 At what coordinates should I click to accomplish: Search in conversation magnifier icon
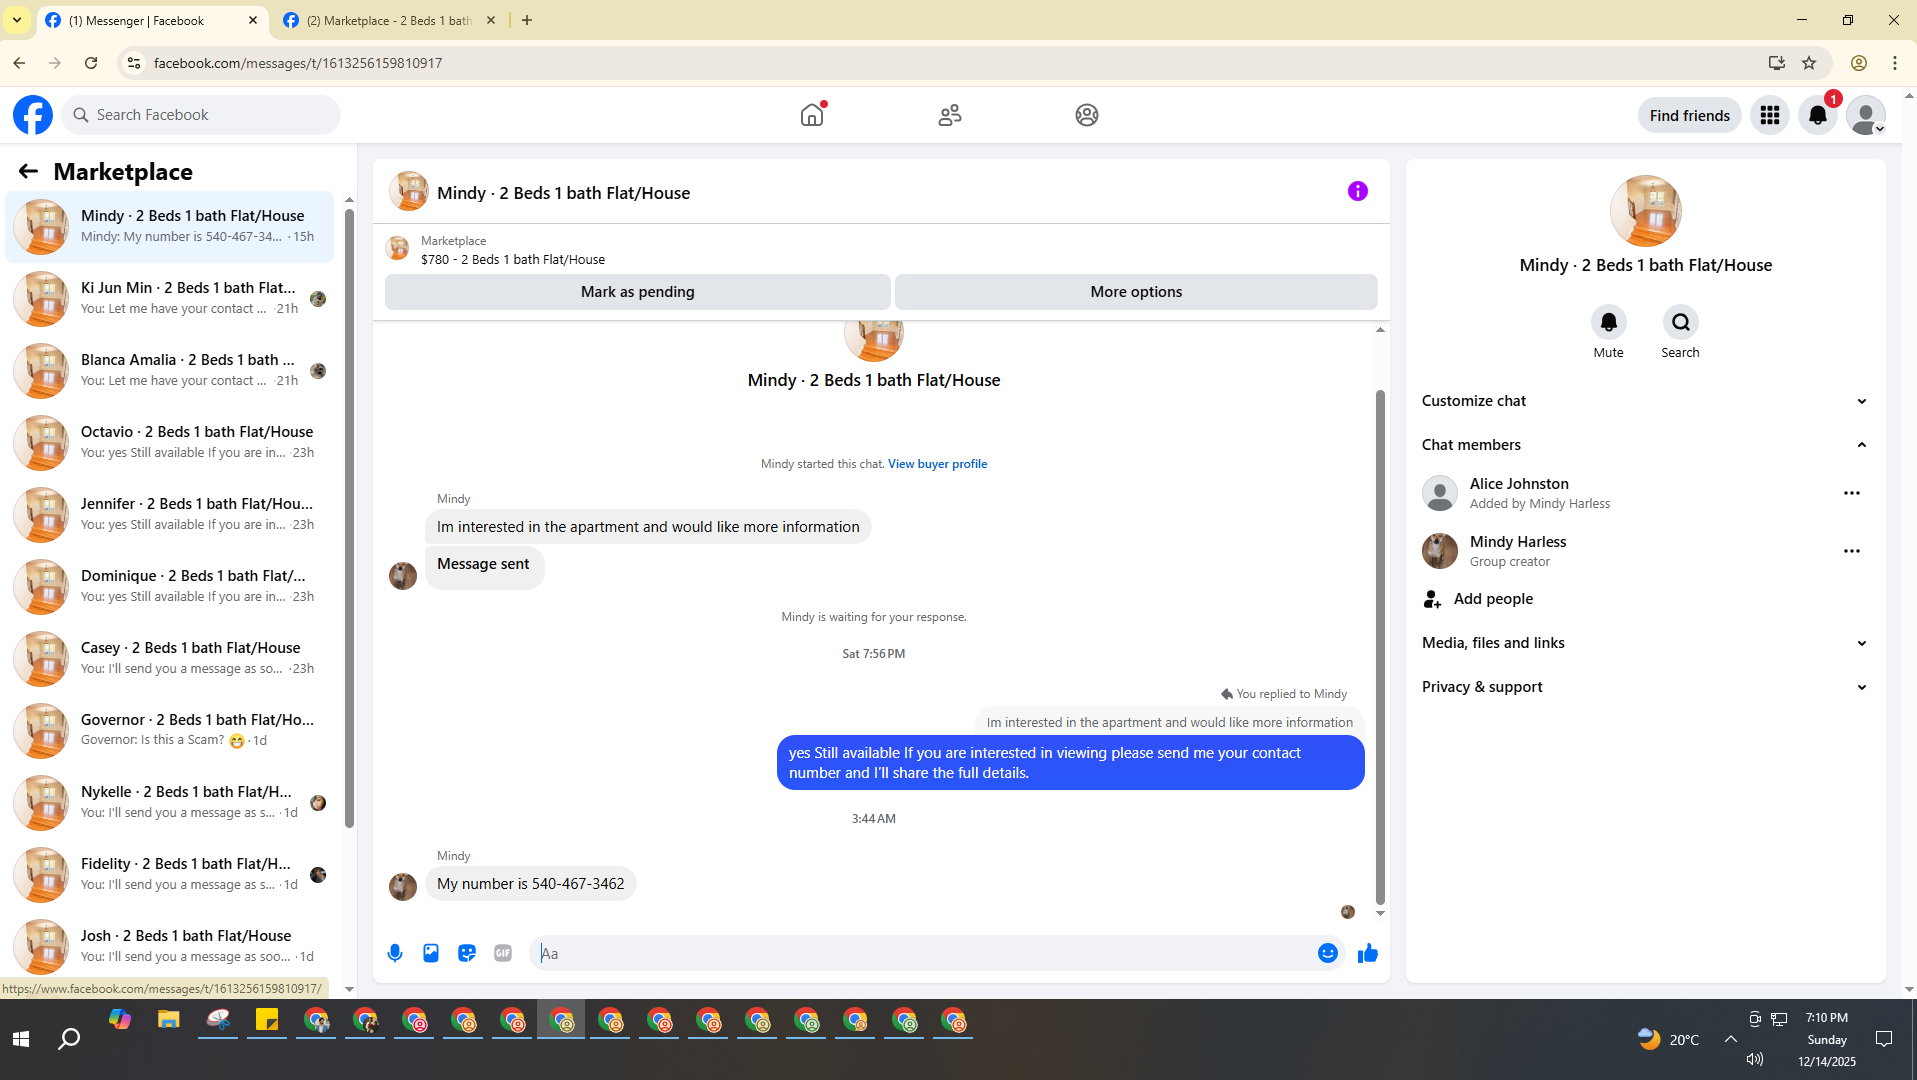point(1680,322)
